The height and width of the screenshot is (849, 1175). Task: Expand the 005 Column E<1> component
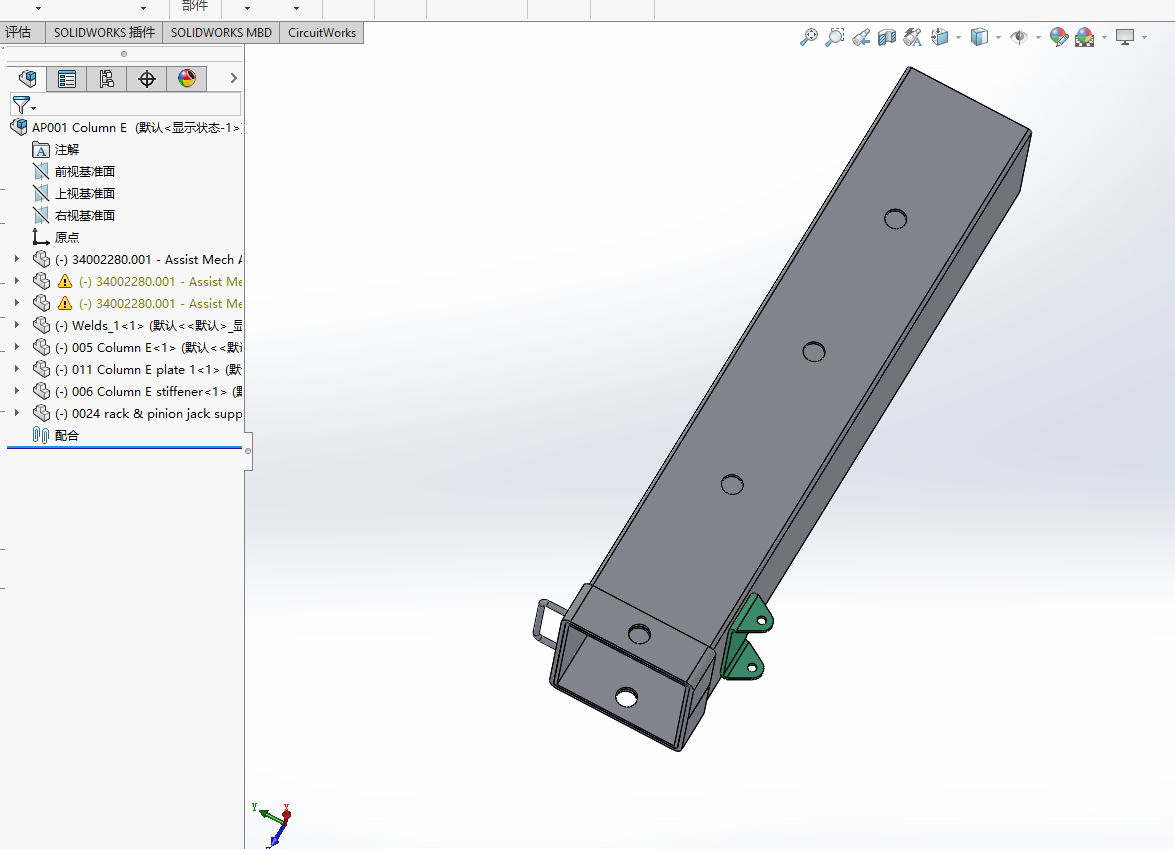(x=16, y=347)
